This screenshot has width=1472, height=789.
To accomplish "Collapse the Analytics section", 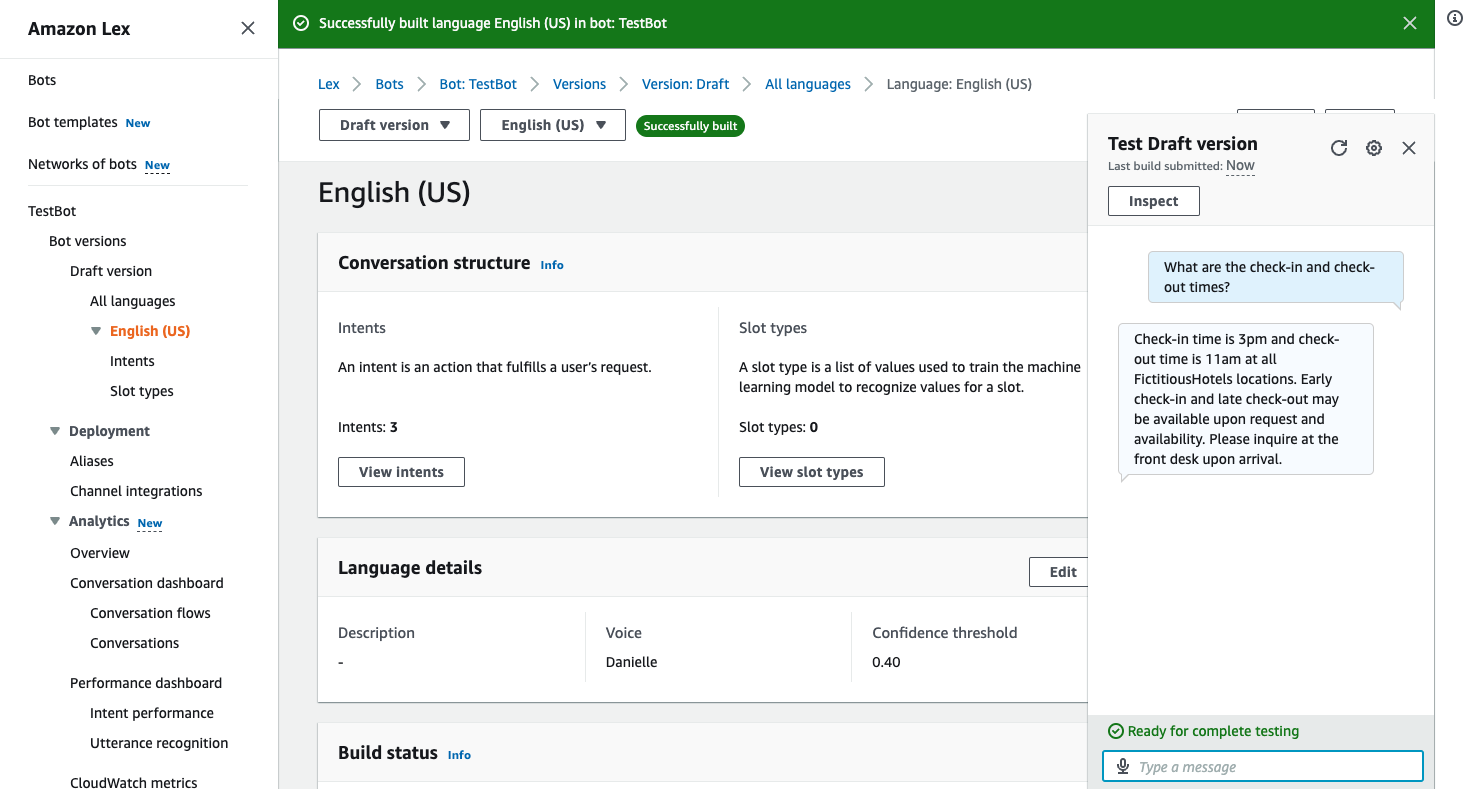I will tap(55, 521).
